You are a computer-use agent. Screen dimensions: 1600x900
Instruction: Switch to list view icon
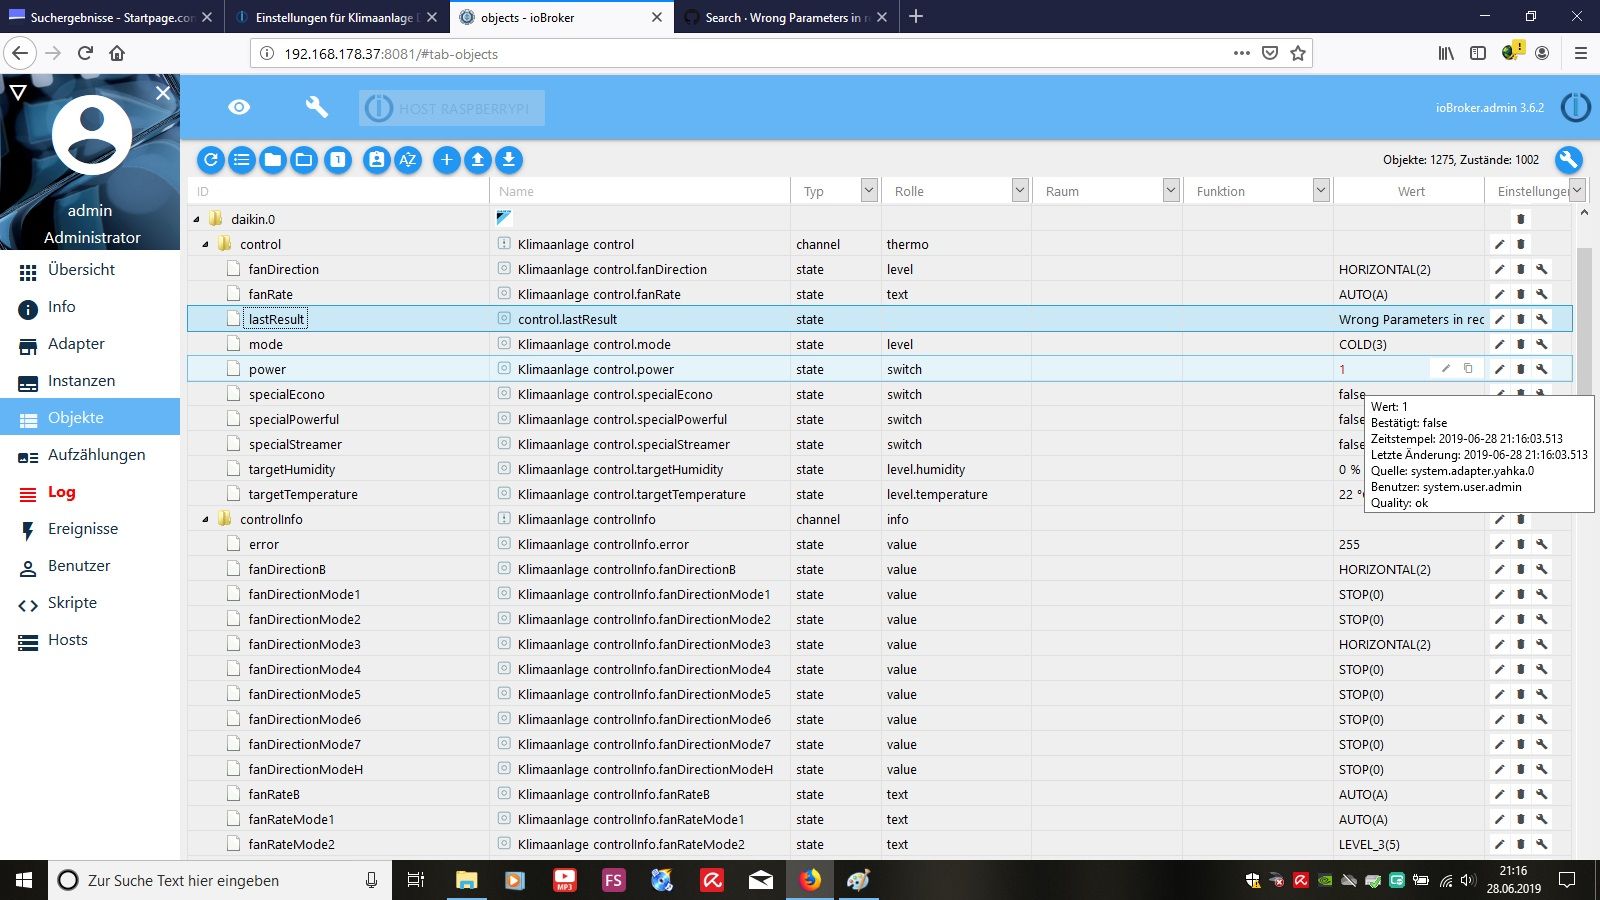[x=241, y=159]
